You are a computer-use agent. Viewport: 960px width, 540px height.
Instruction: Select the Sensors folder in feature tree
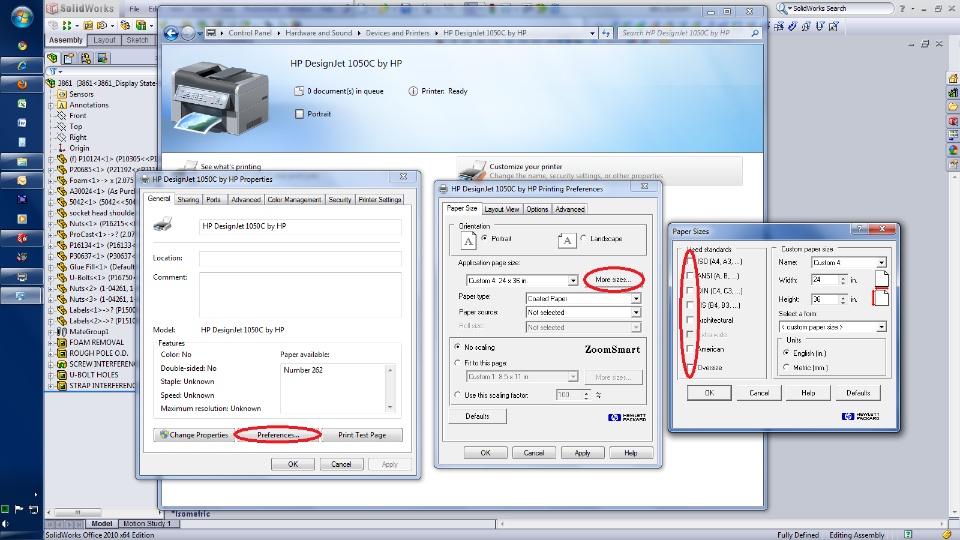[x=81, y=94]
